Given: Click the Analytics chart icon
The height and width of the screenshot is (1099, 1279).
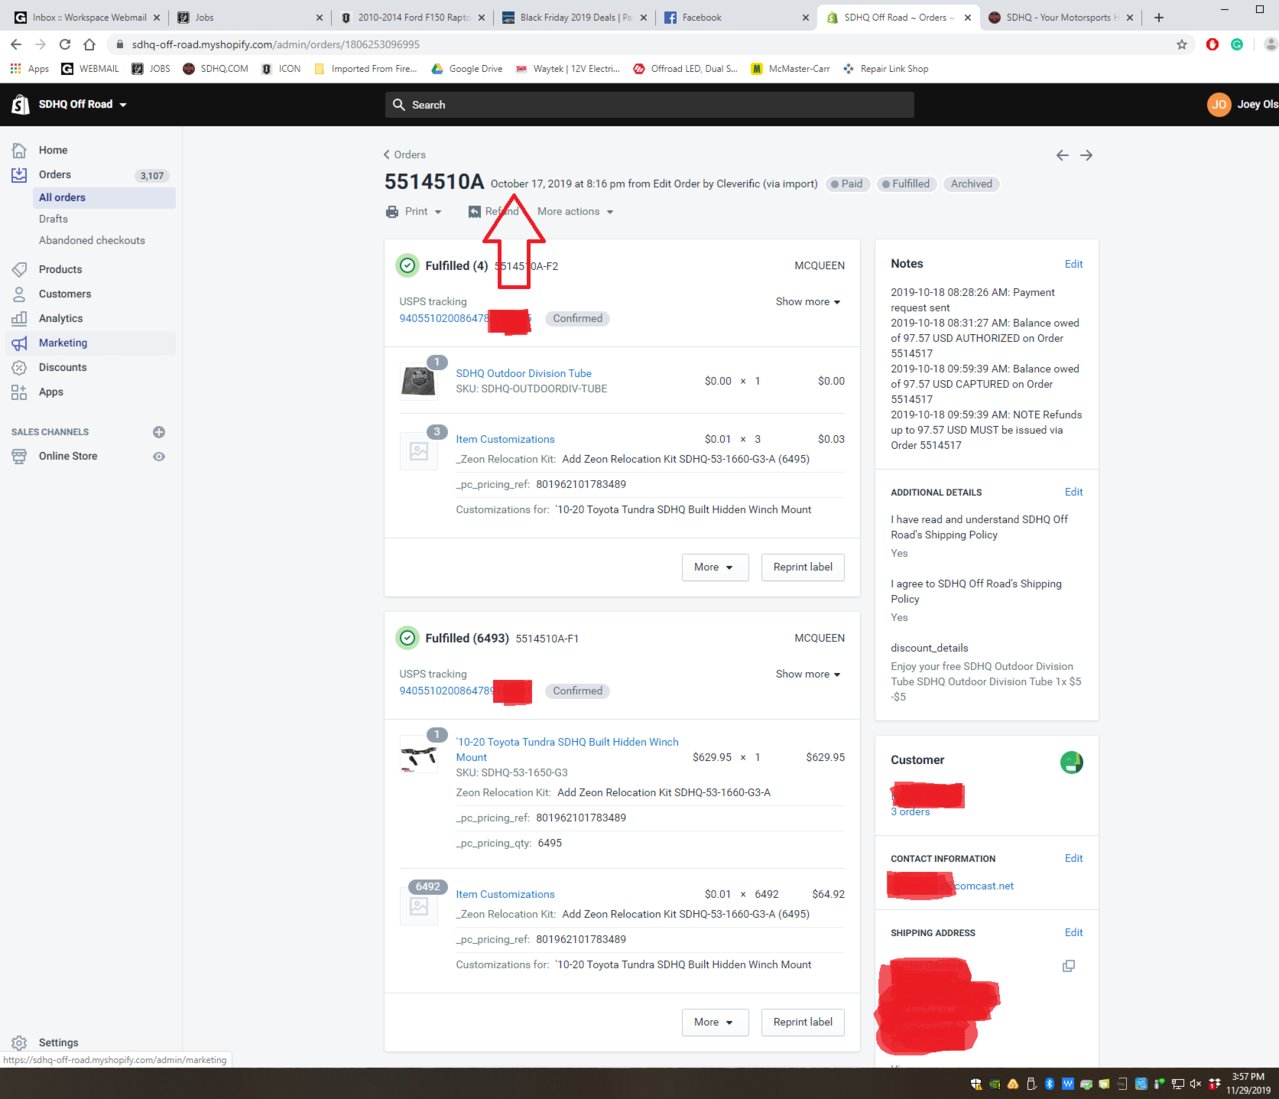Looking at the screenshot, I should point(19,318).
